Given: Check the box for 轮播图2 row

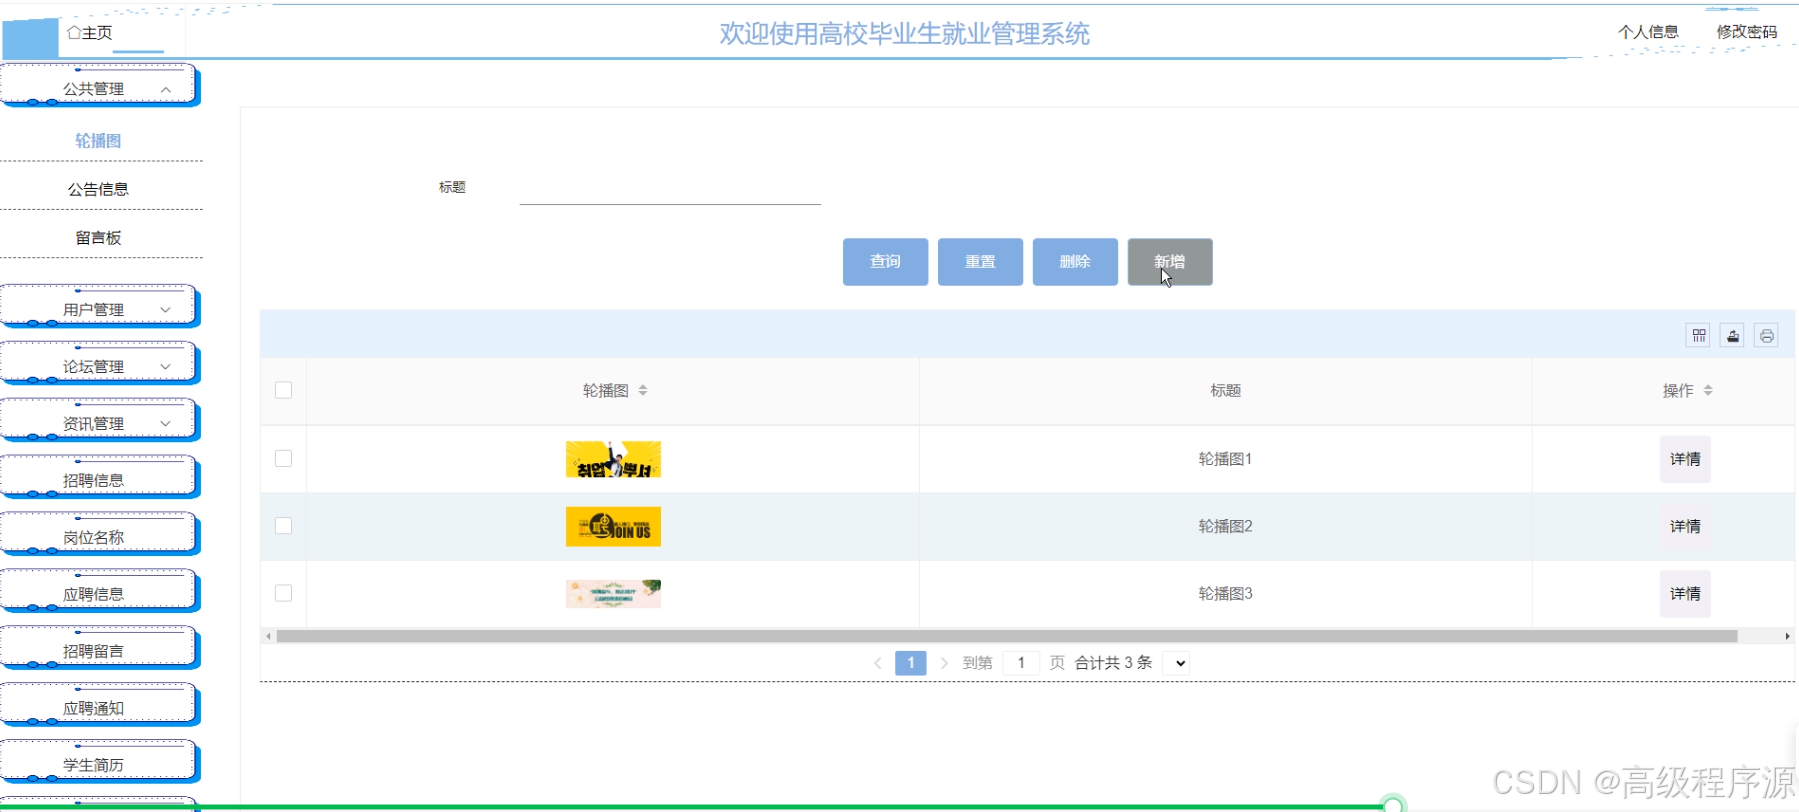Looking at the screenshot, I should 284,526.
